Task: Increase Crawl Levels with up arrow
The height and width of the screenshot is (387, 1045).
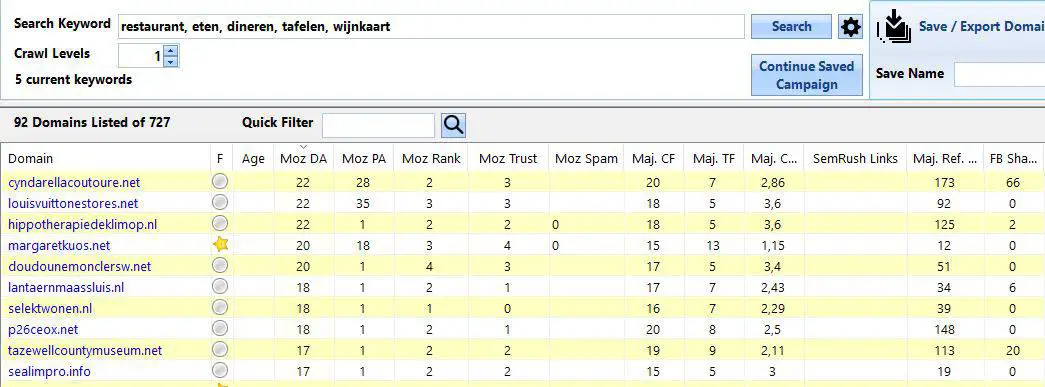Action: click(171, 51)
